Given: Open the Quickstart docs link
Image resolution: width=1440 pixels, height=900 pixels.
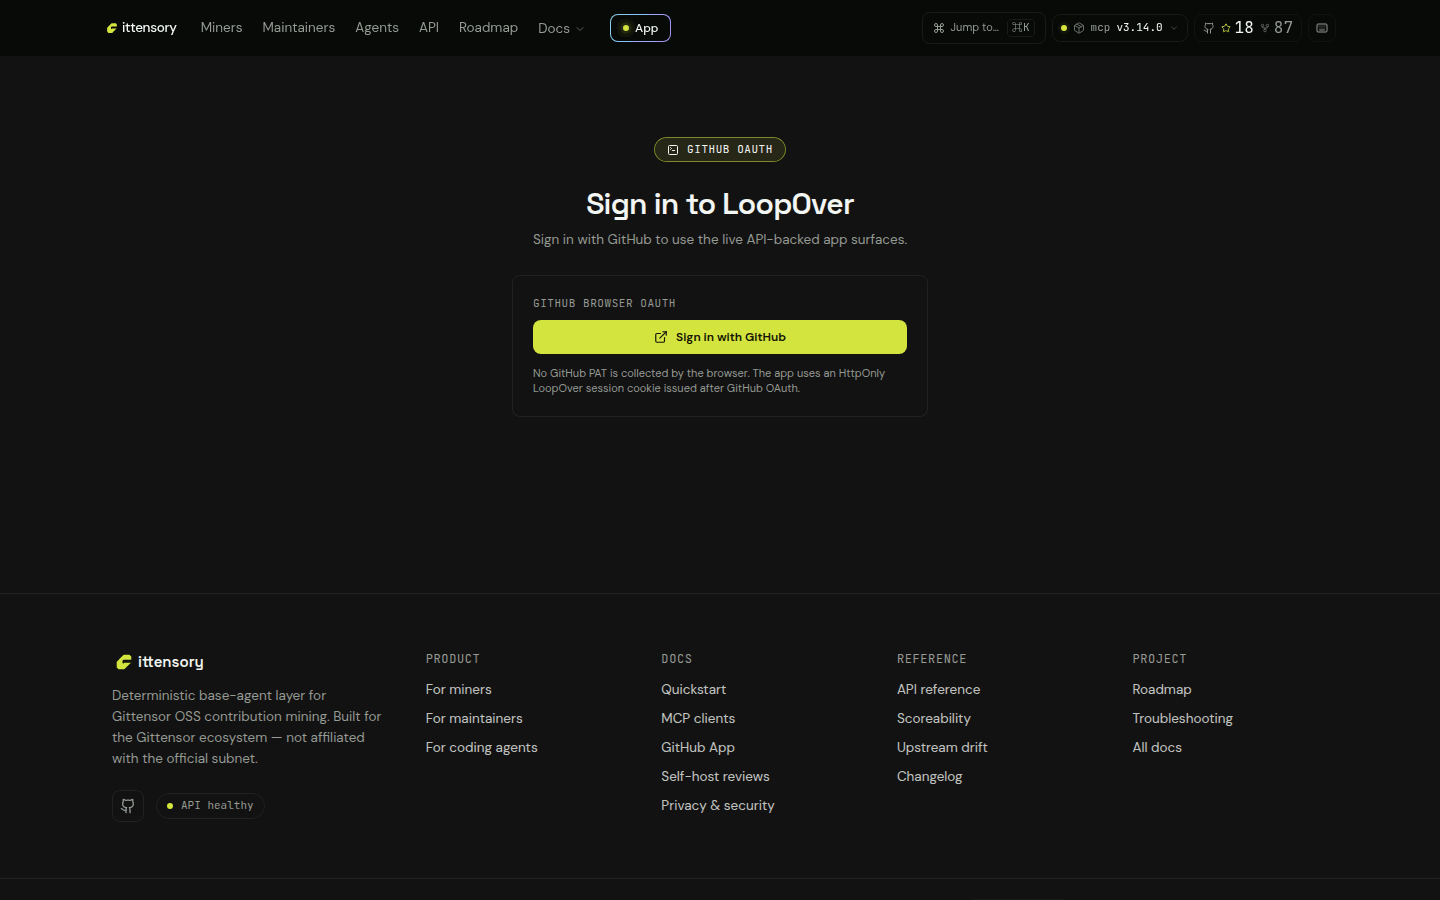Looking at the screenshot, I should coord(694,689).
